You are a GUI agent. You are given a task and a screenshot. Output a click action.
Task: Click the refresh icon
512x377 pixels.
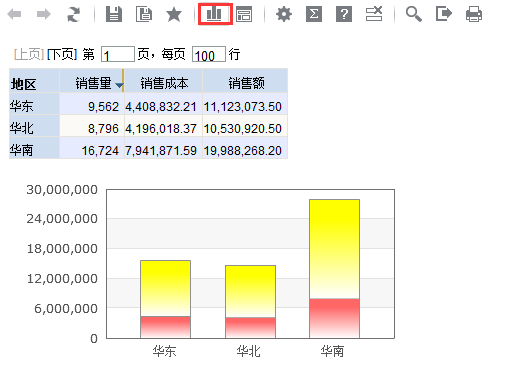click(73, 14)
